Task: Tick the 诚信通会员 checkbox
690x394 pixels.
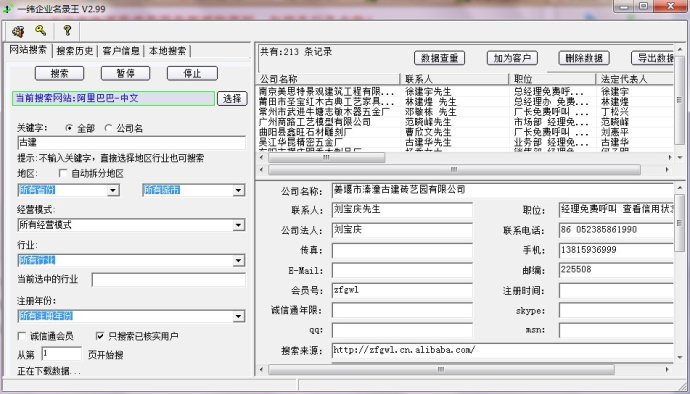Action: 22,336
